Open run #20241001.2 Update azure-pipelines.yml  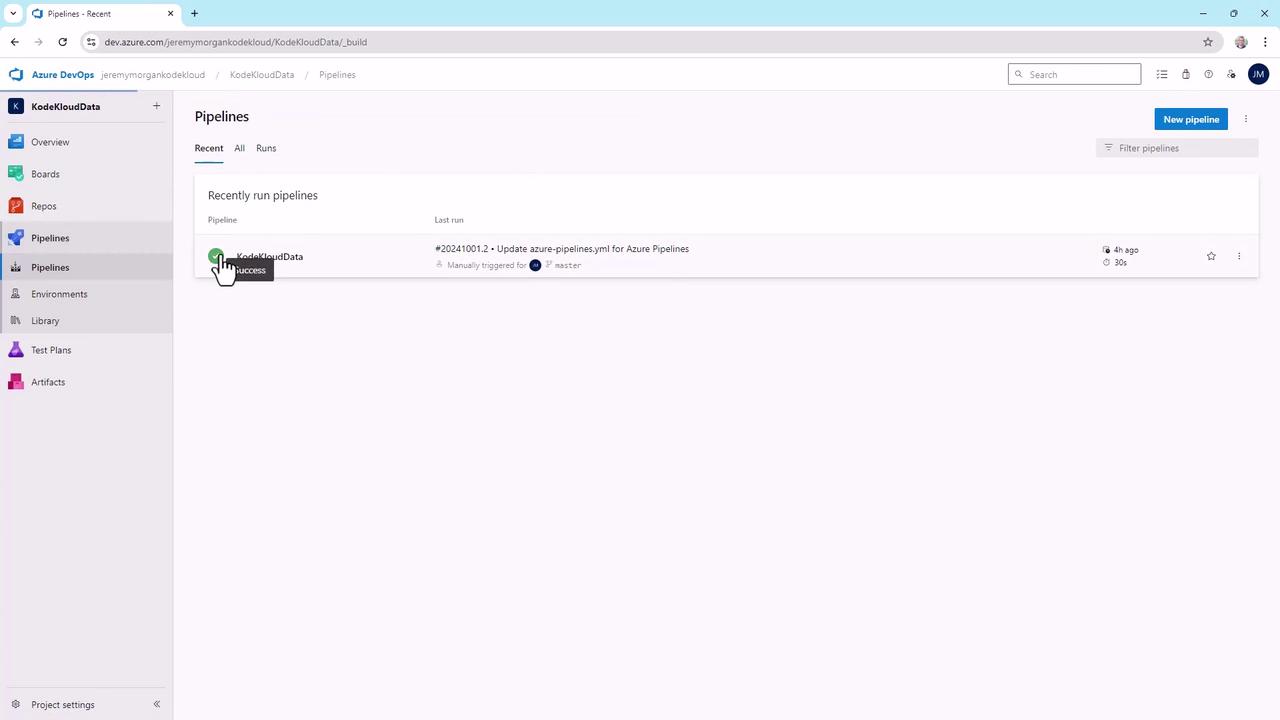(562, 249)
